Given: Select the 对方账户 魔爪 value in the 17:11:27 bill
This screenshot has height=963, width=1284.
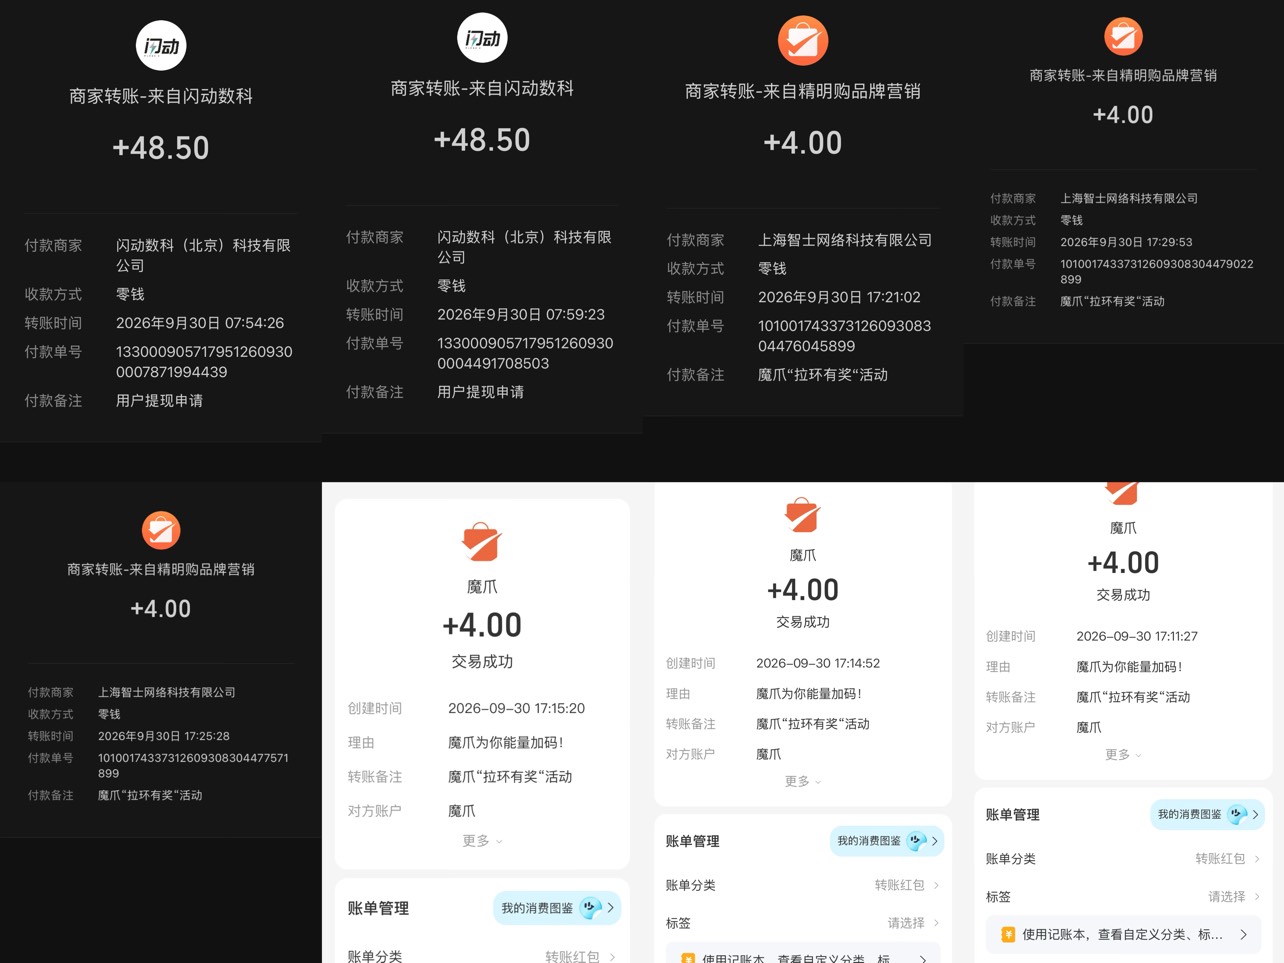Looking at the screenshot, I should (x=1088, y=727).
